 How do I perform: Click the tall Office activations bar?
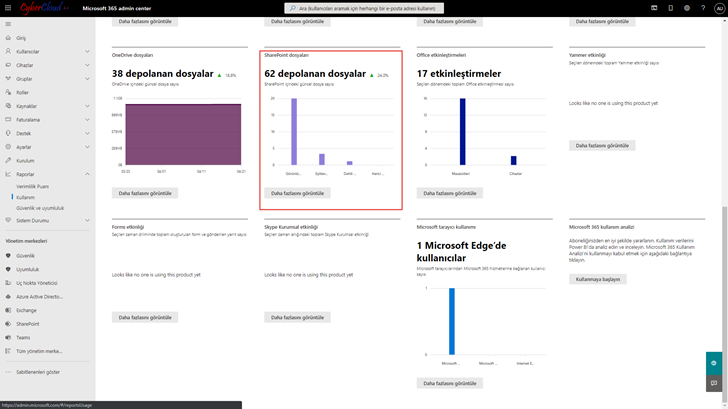point(462,131)
